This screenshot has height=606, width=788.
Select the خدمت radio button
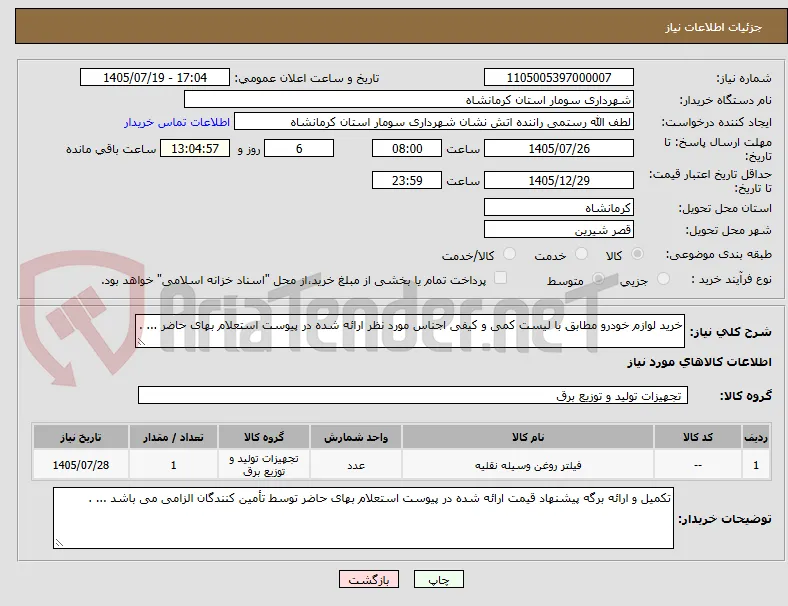[581, 254]
